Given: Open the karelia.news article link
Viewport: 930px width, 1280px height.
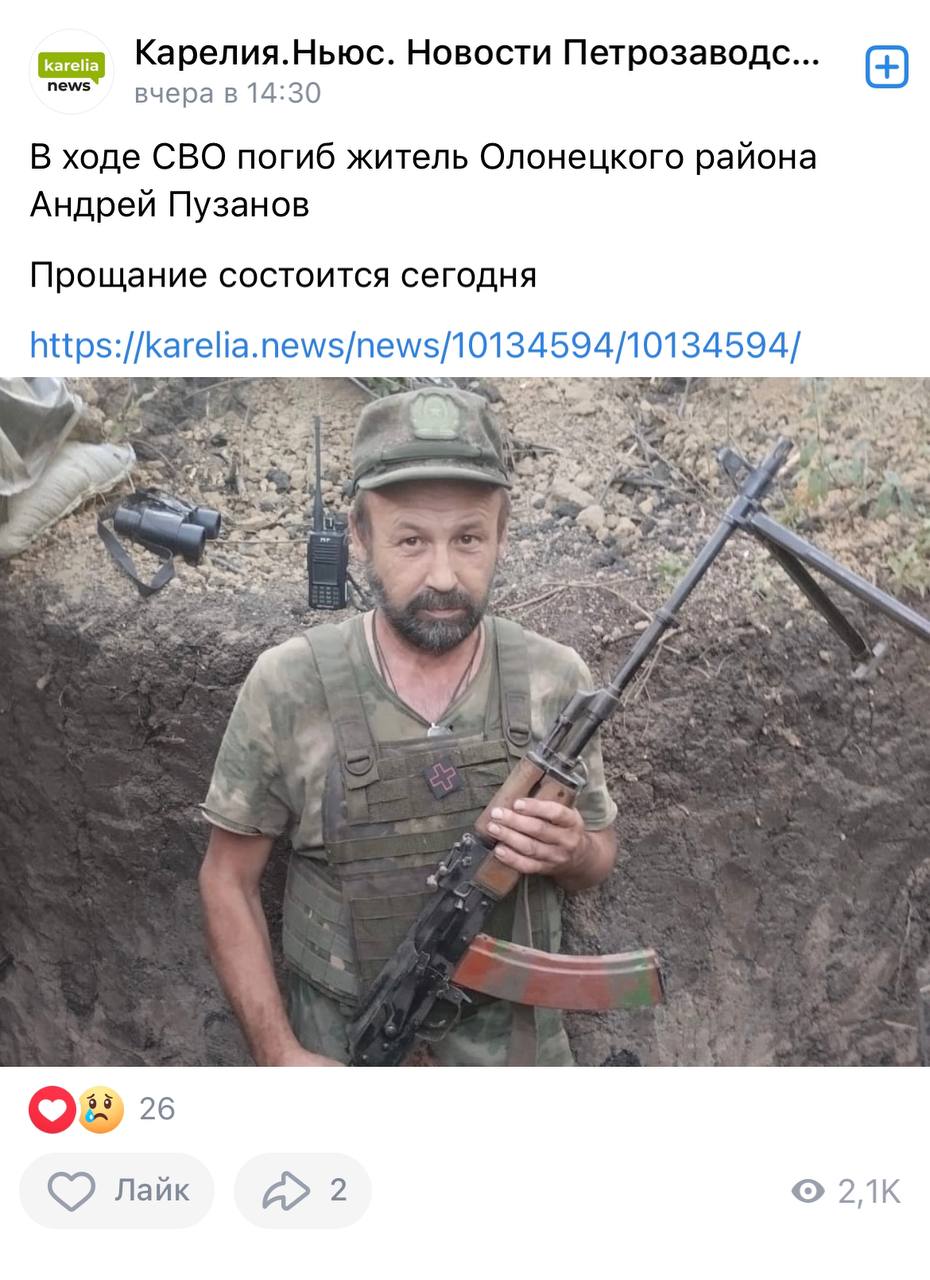Looking at the screenshot, I should click(415, 346).
